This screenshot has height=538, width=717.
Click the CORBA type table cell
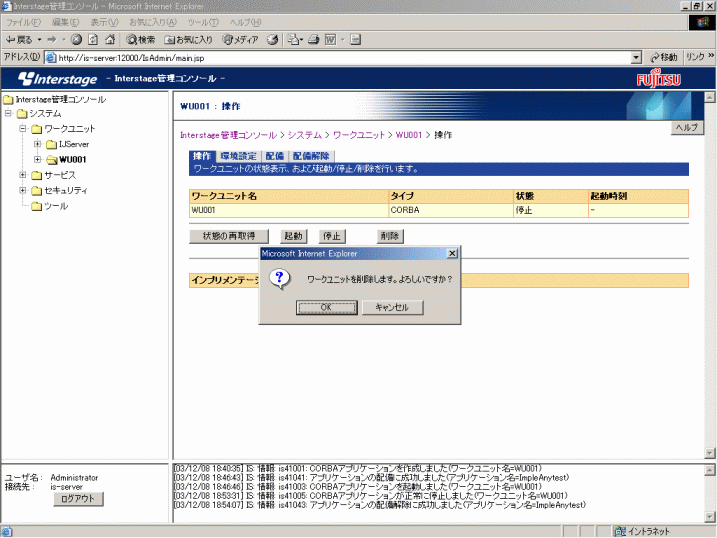pos(451,210)
